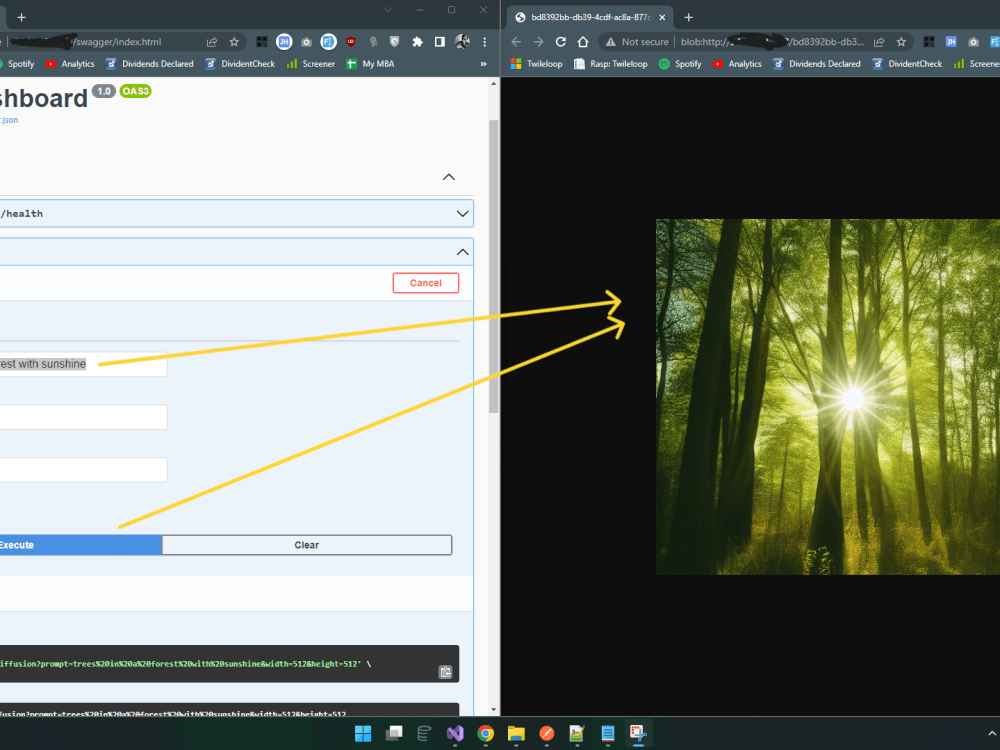1000x750 pixels.
Task: Open the Rasp: Twileloop bookmark
Action: tap(611, 64)
